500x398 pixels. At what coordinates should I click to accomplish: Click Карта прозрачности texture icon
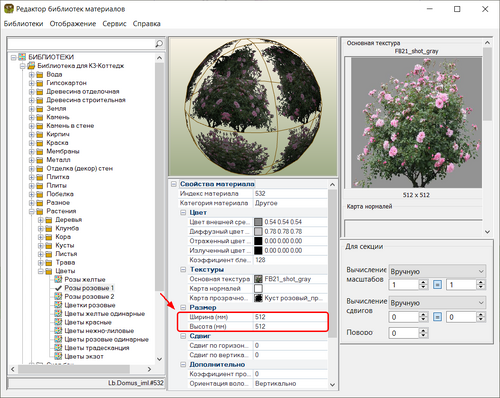(258, 298)
